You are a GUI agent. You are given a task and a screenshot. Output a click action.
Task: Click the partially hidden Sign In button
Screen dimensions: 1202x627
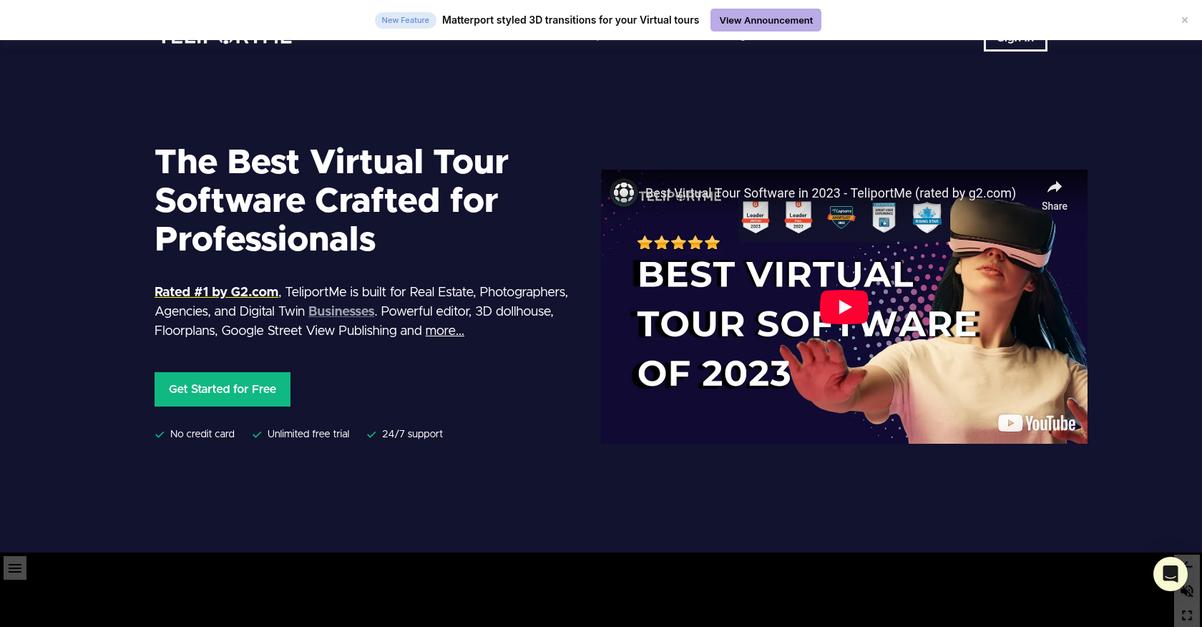pyautogui.click(x=1015, y=44)
